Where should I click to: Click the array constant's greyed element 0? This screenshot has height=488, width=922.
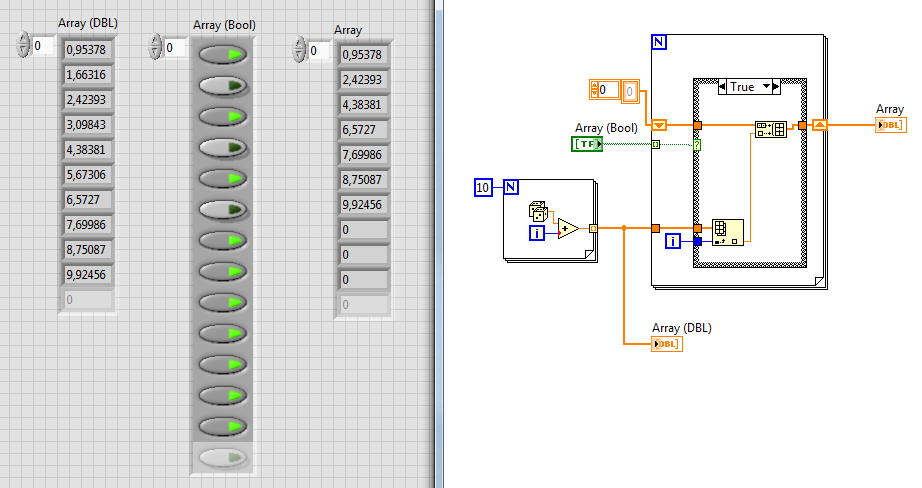click(x=630, y=91)
